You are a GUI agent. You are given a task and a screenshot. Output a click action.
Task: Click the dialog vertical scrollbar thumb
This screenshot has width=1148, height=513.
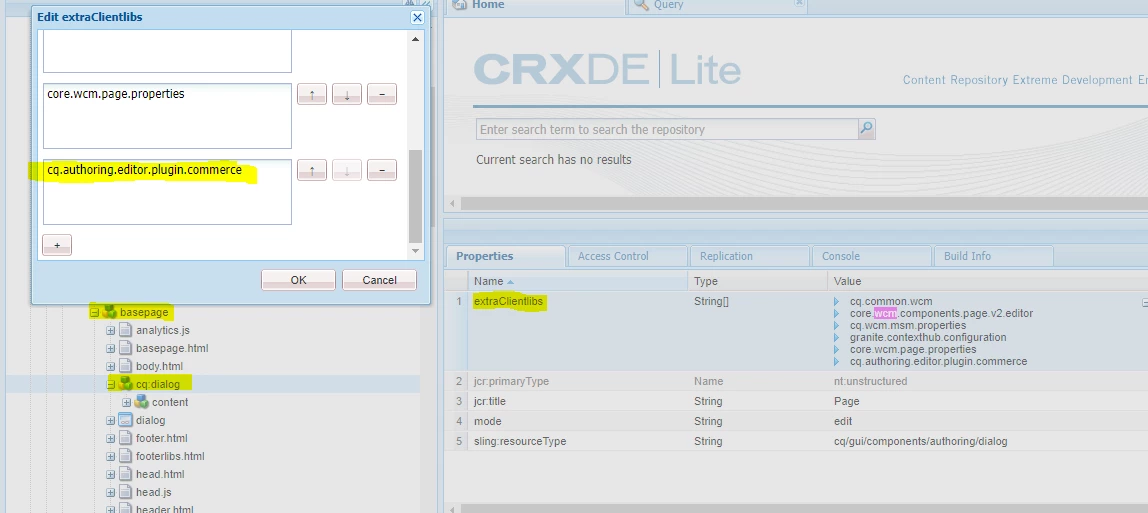tap(415, 196)
